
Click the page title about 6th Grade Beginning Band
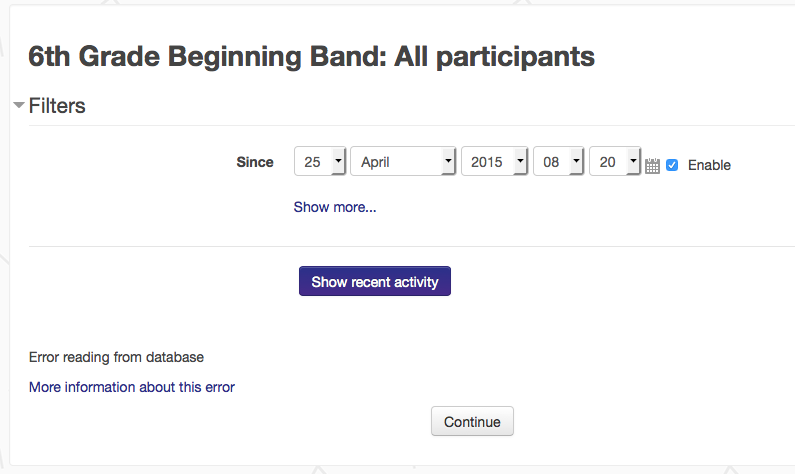(x=311, y=56)
